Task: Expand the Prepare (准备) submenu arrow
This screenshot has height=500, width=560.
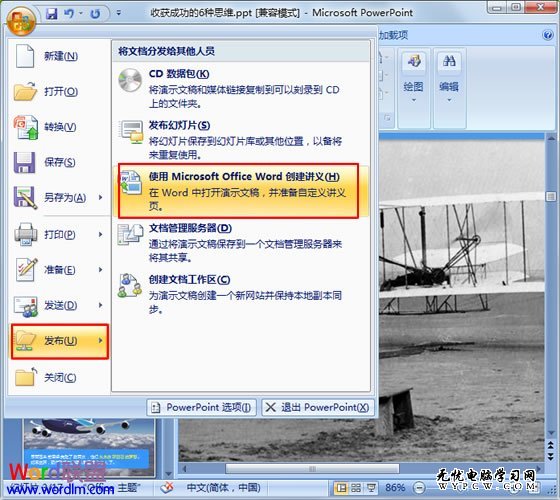Action: coord(100,270)
